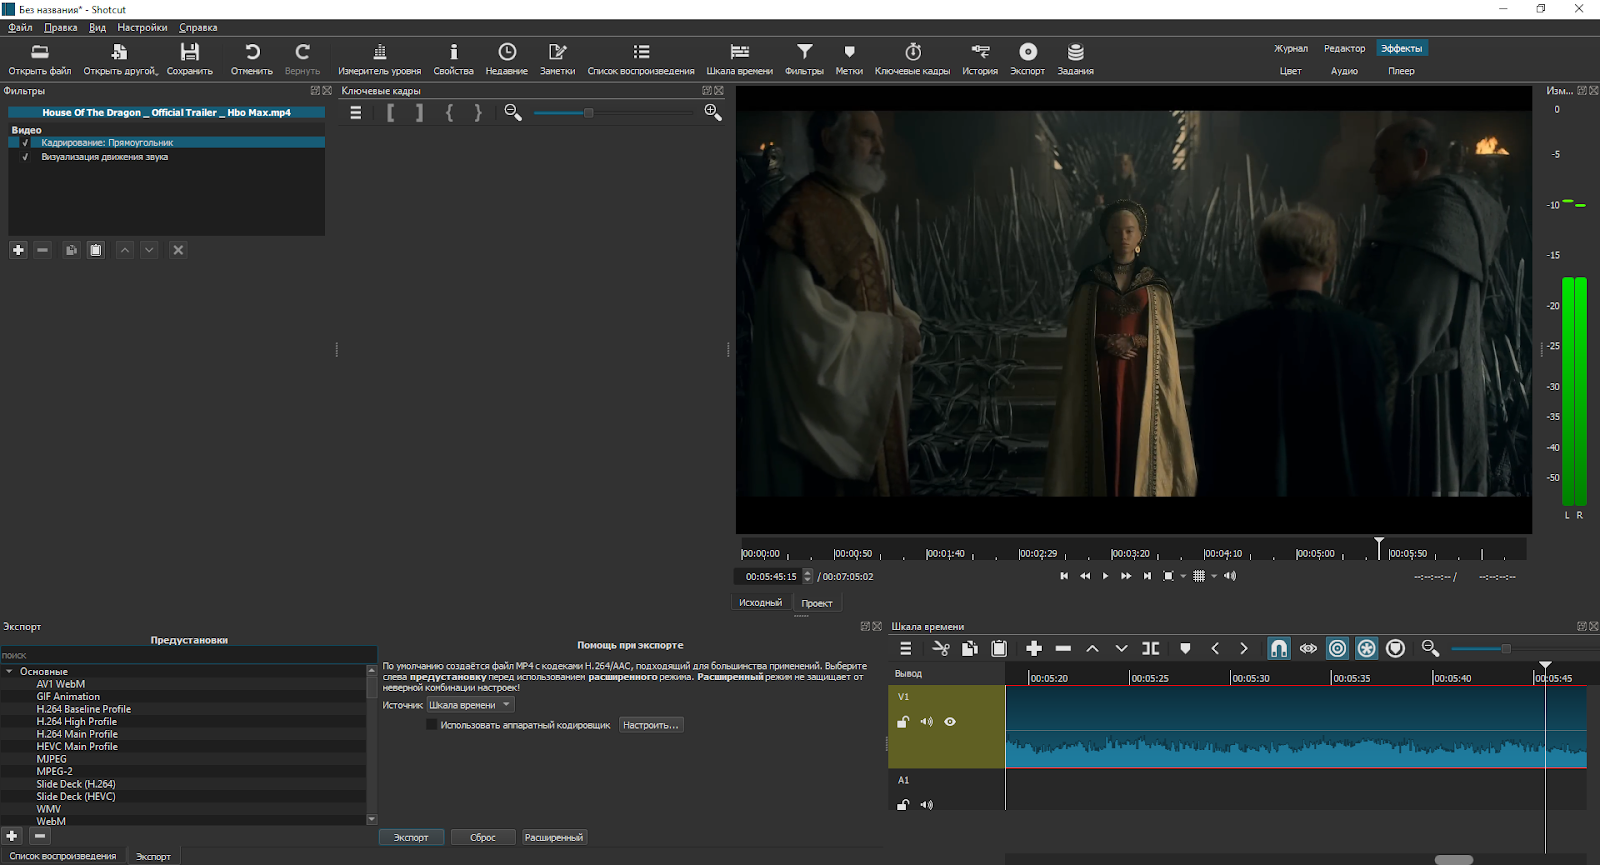Open Источник Шкала времени dropdown
This screenshot has width=1600, height=865.
[470, 705]
